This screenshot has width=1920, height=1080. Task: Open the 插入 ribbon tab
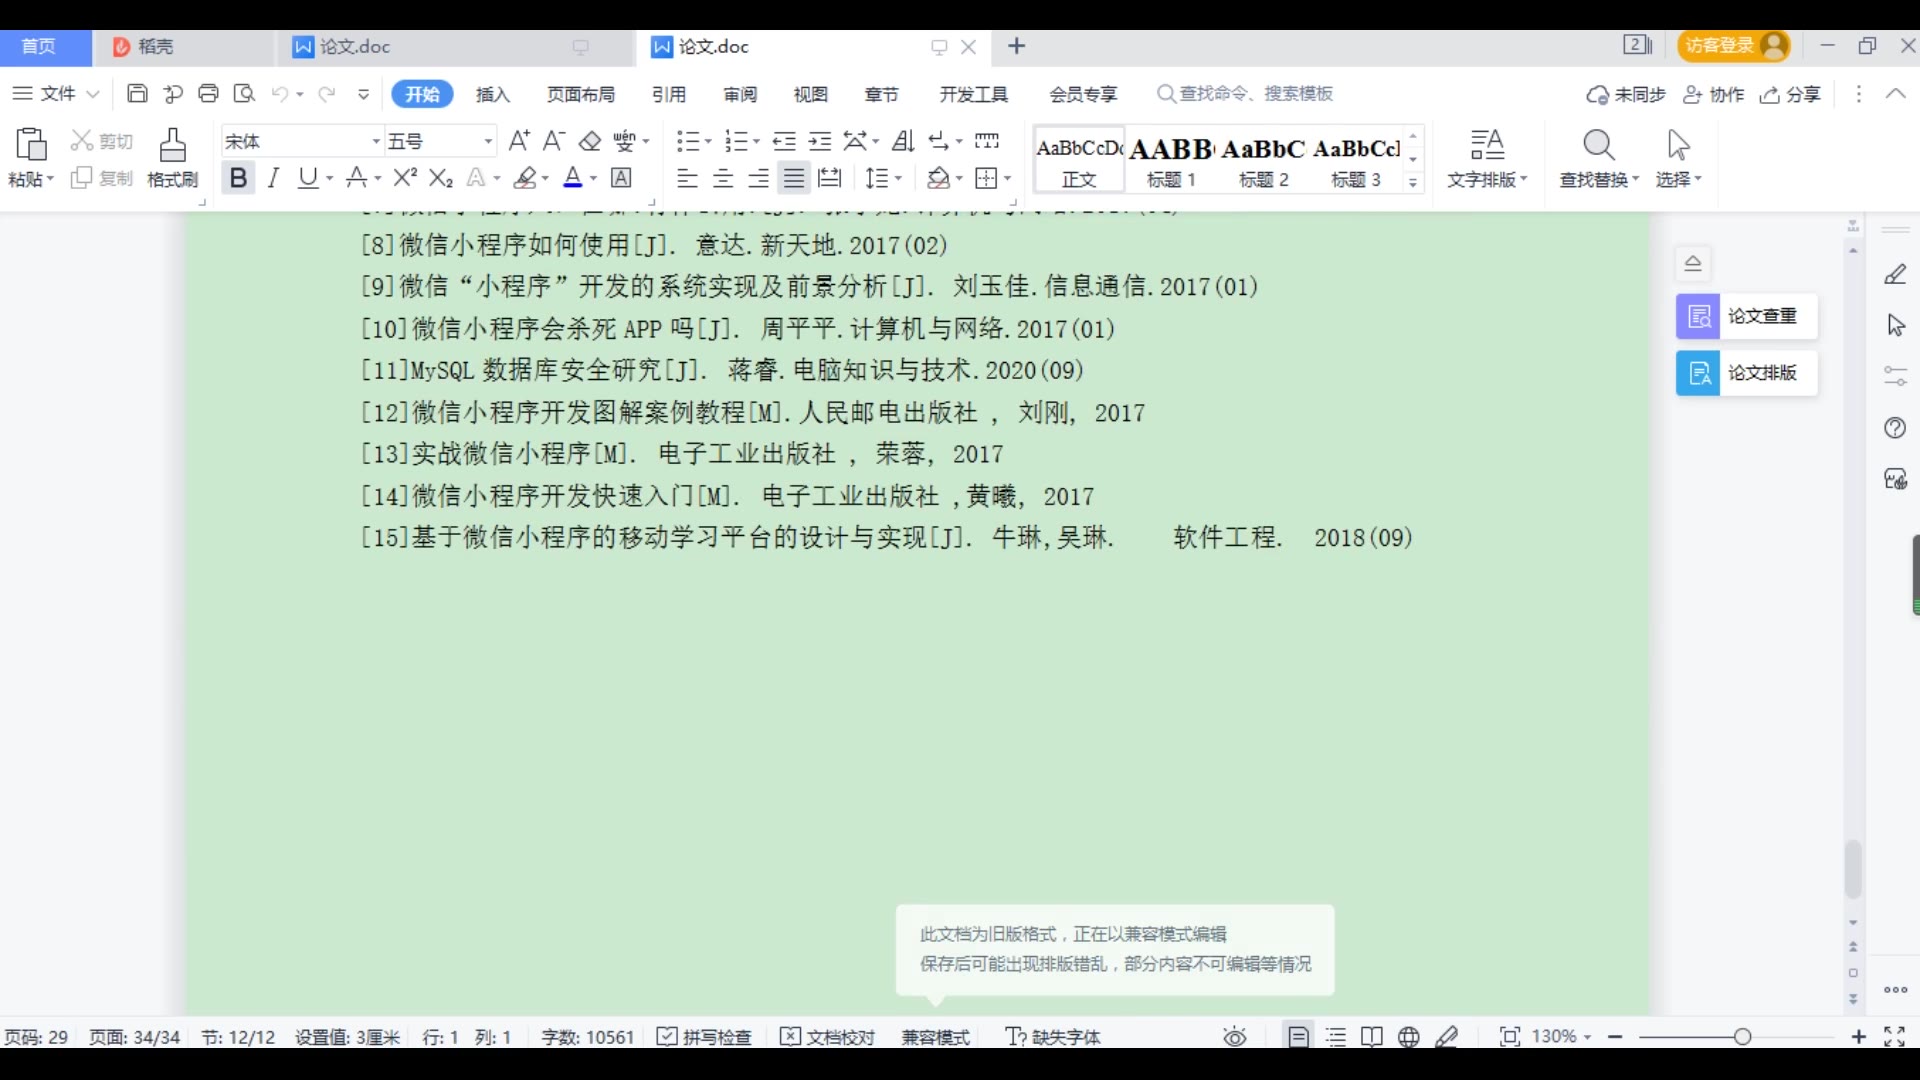493,94
